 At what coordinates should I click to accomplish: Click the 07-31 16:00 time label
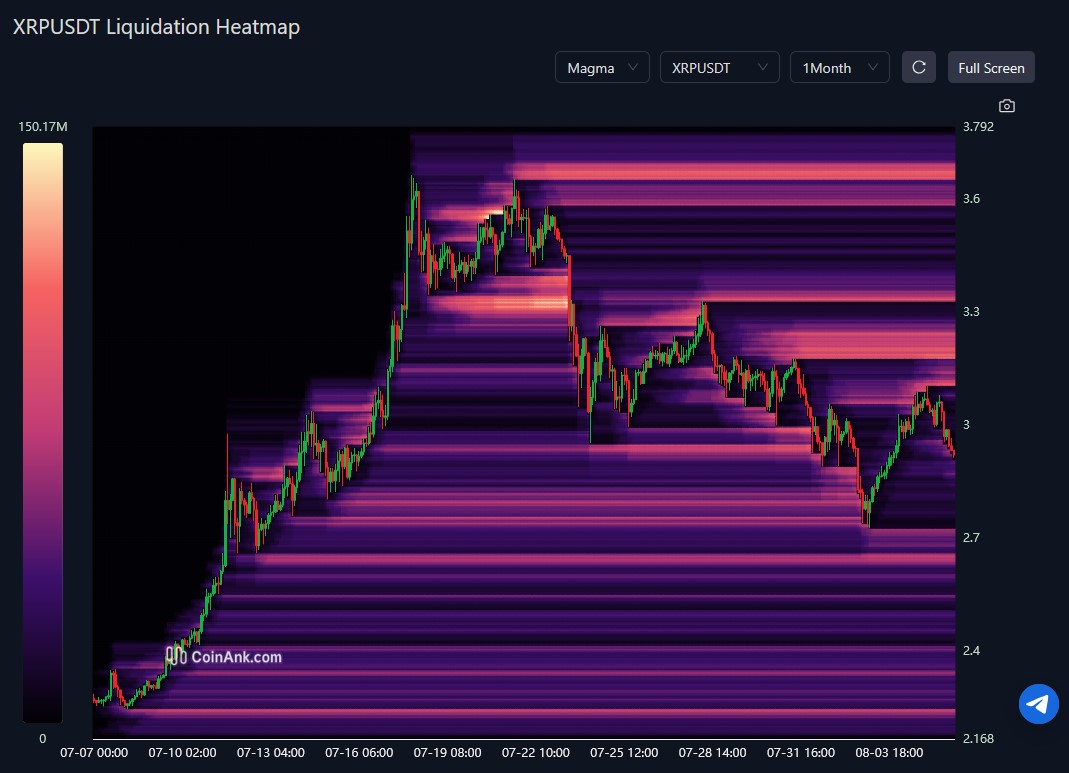(801, 753)
